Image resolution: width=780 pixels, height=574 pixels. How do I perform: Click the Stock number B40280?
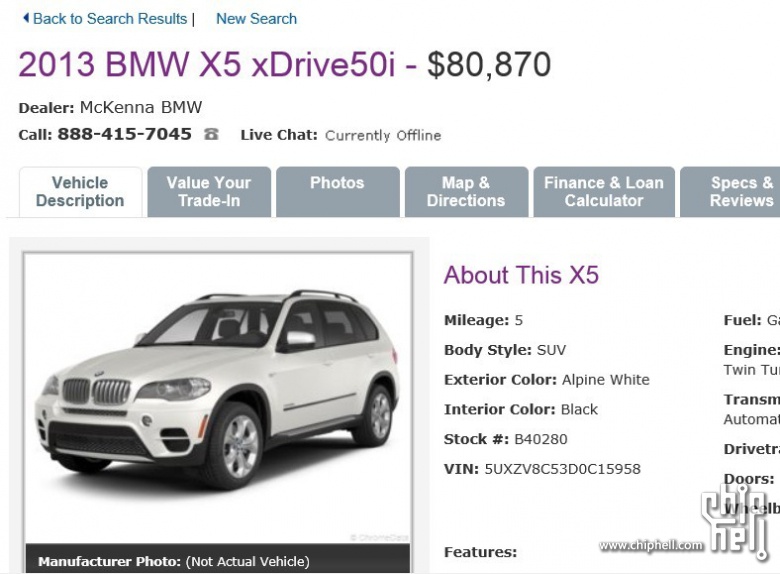click(540, 439)
